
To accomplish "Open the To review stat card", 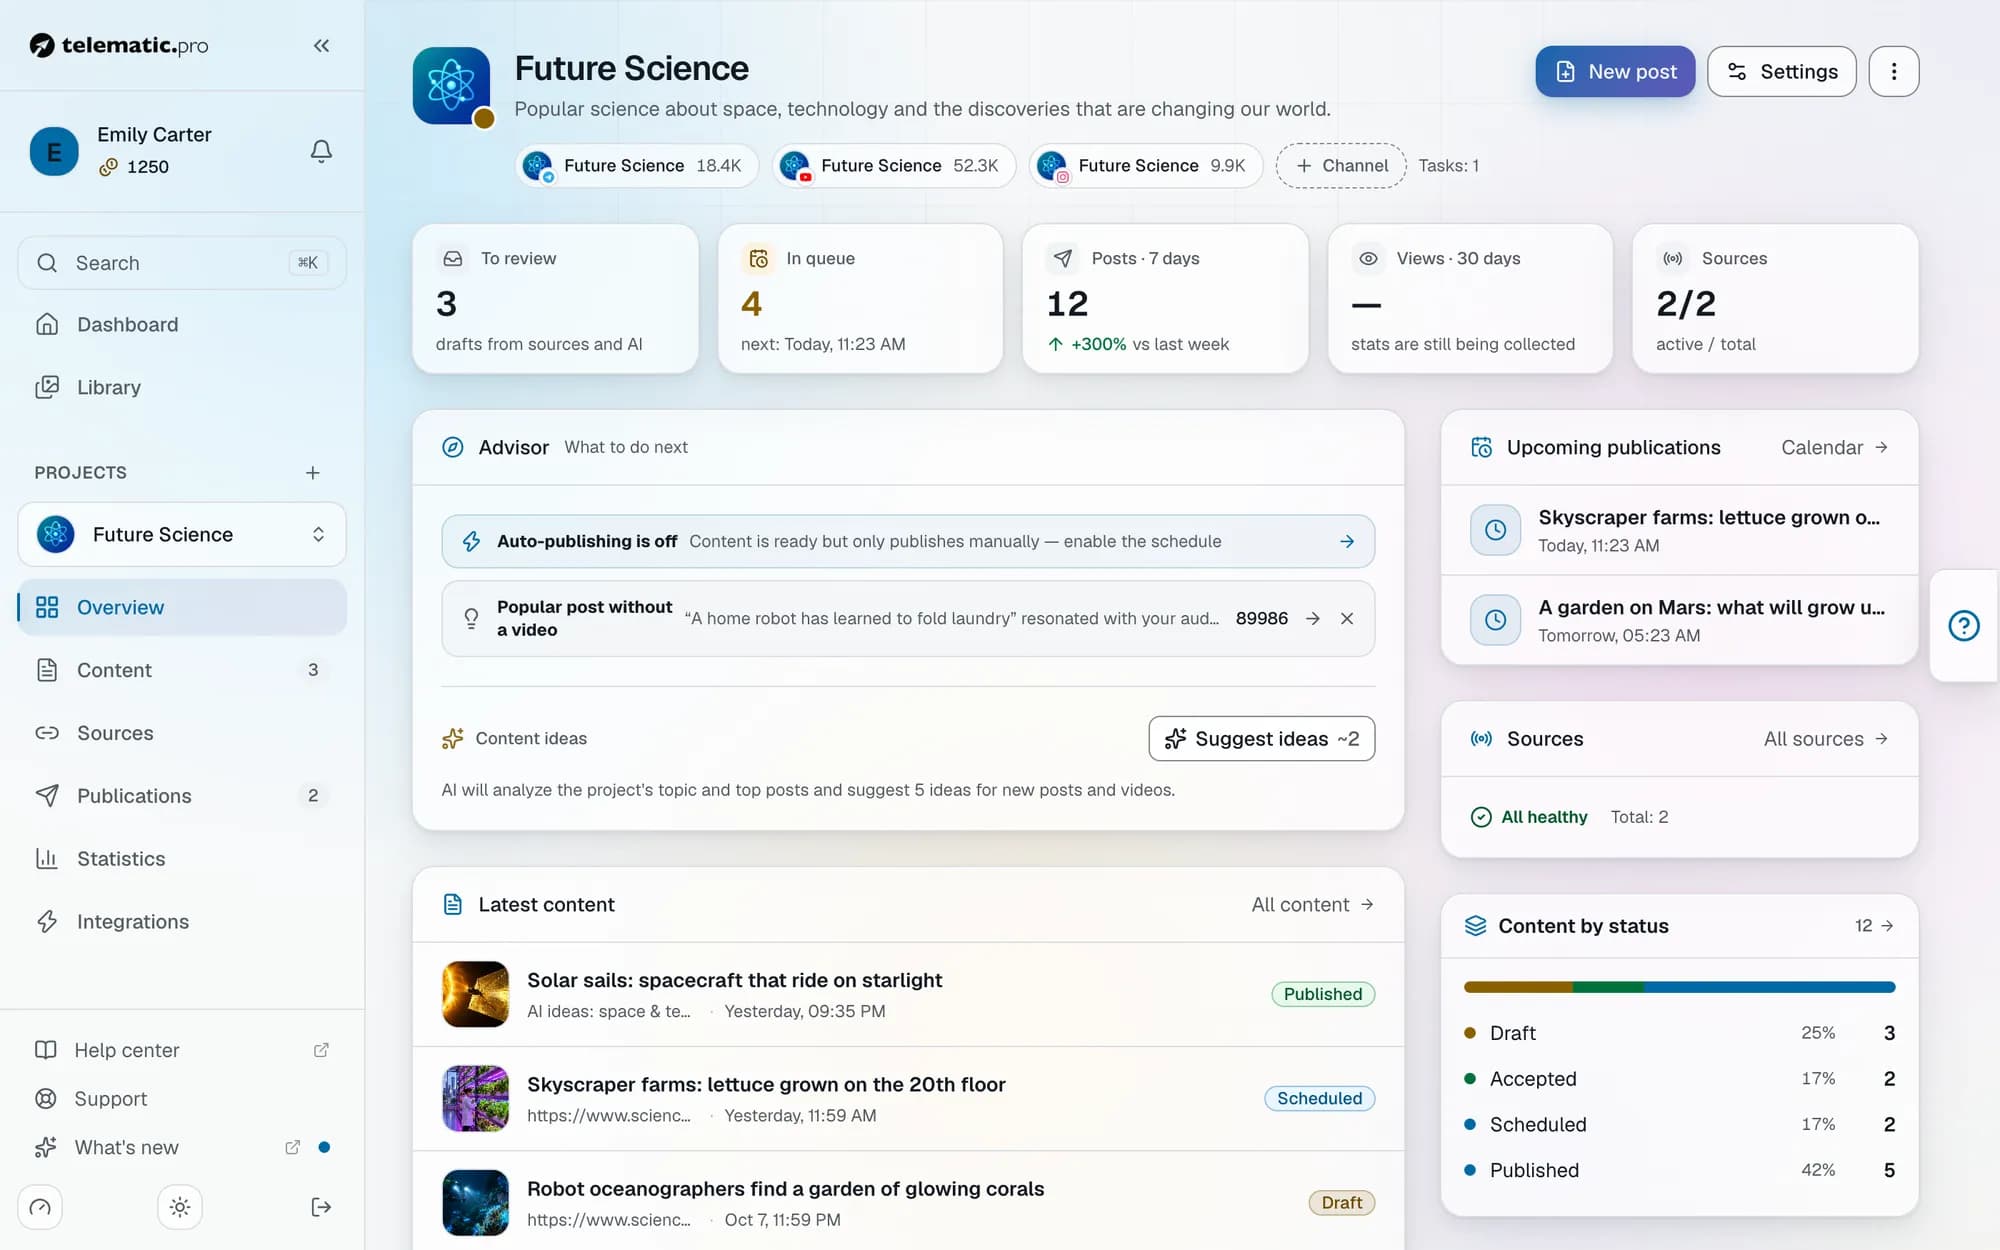I will click(555, 299).
